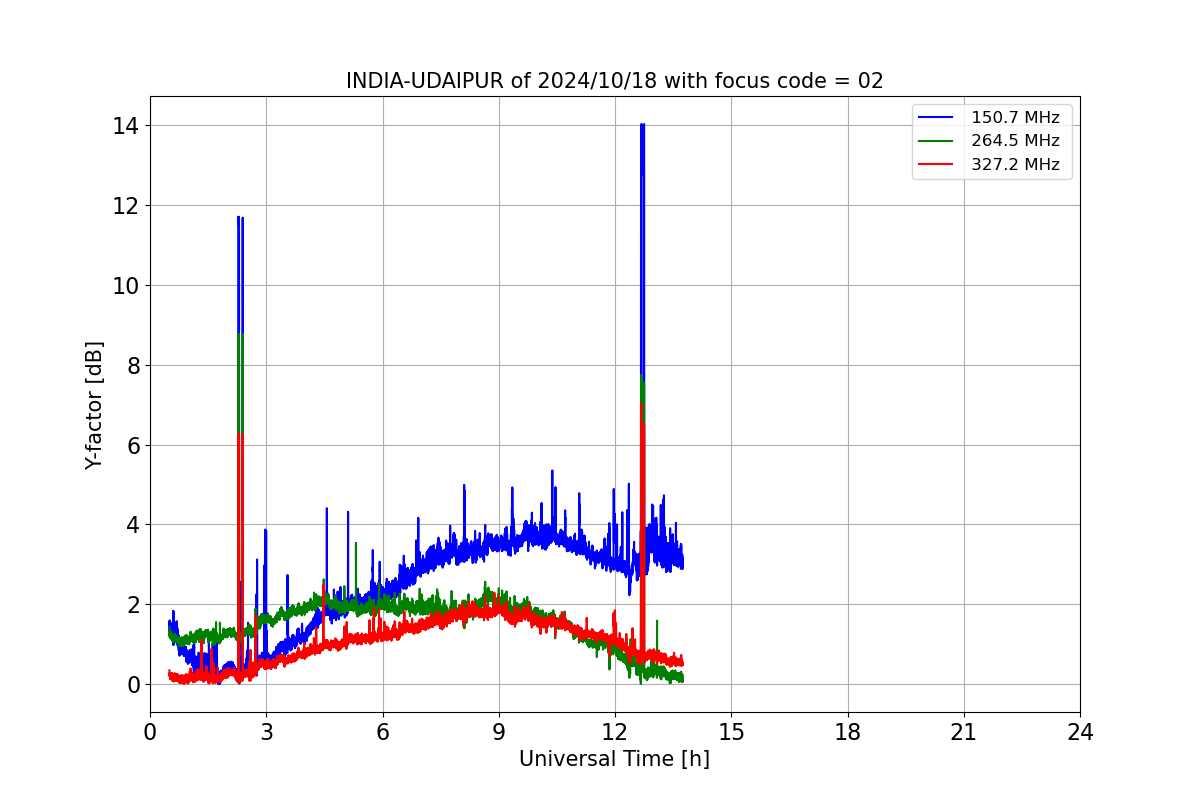The width and height of the screenshot is (1200, 800).
Task: Click x-axis tick label 18
Action: [x=848, y=732]
